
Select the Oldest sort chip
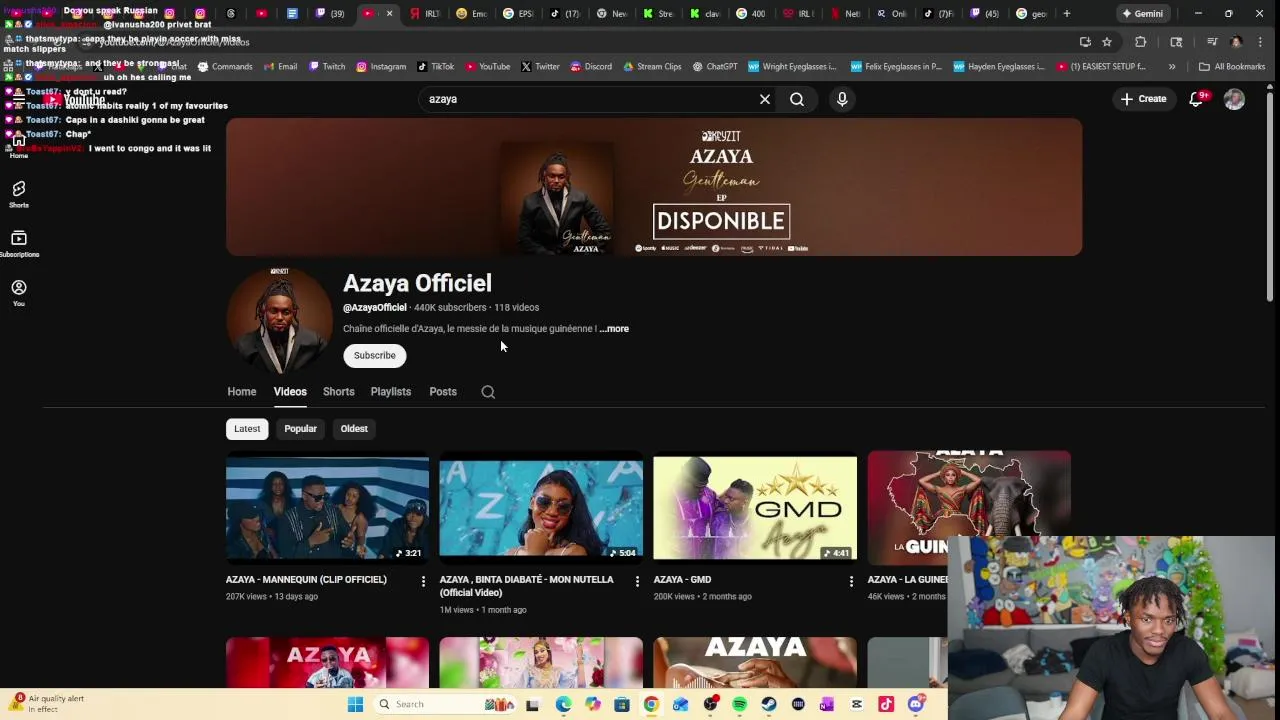click(354, 428)
